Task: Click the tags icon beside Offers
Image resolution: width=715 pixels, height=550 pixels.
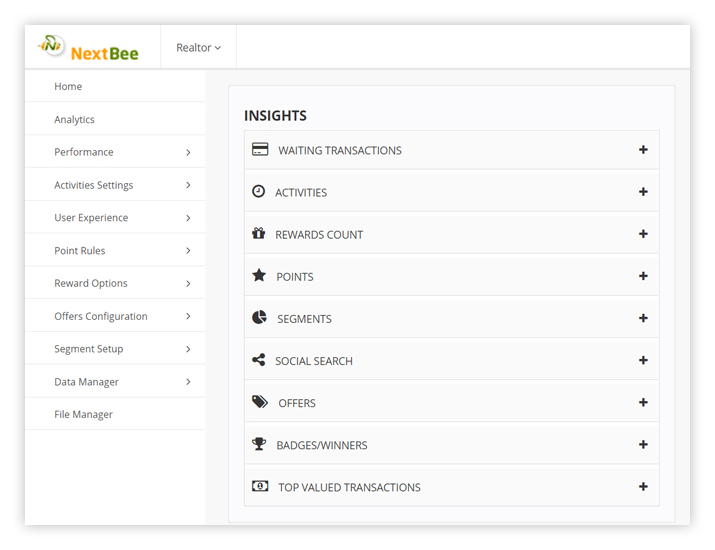Action: [260, 402]
